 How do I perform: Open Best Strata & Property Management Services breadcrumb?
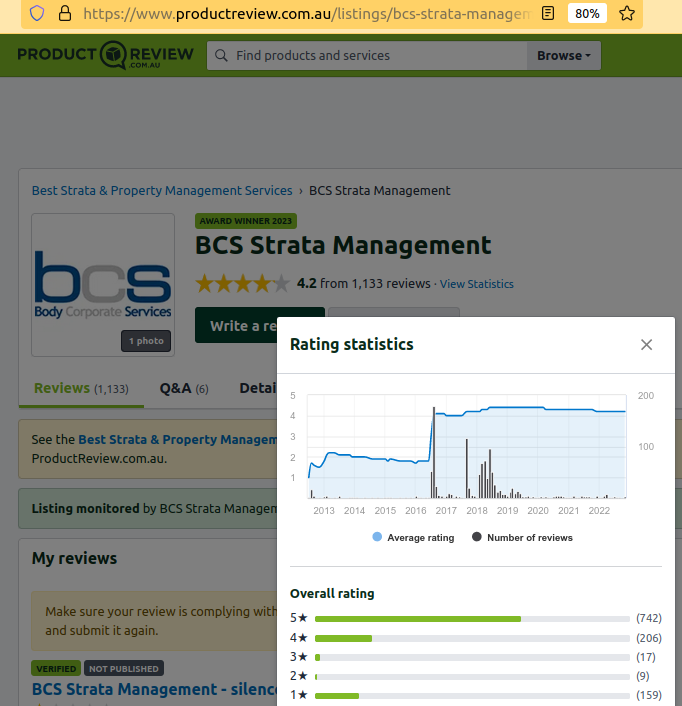tap(162, 190)
